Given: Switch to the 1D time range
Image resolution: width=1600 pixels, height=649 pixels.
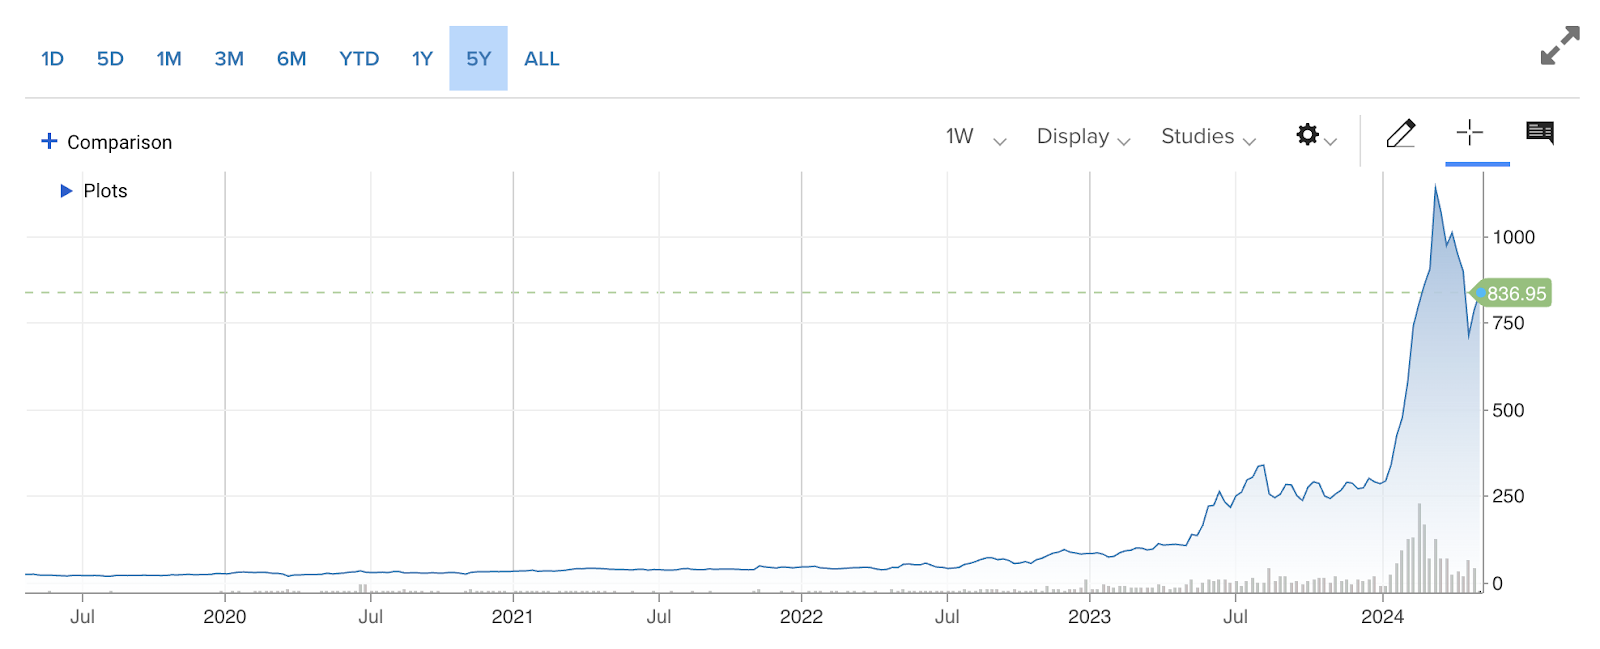Looking at the screenshot, I should [52, 59].
